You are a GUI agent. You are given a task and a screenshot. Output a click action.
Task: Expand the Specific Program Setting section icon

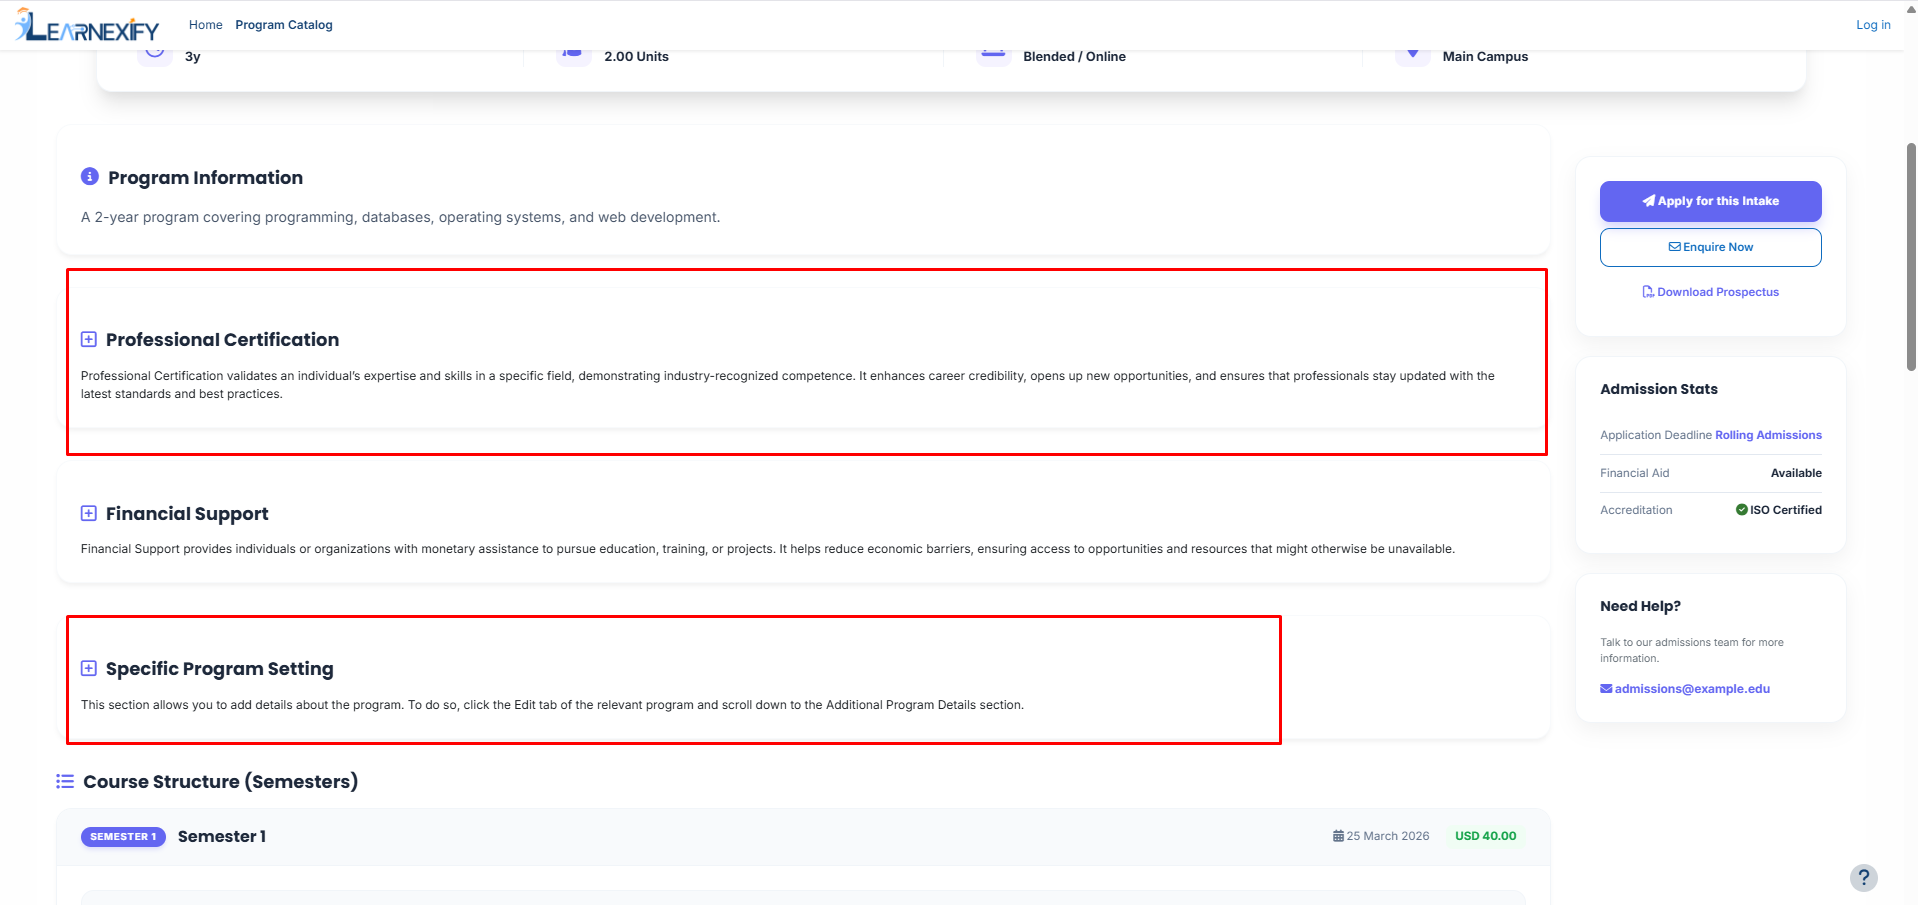[89, 669]
